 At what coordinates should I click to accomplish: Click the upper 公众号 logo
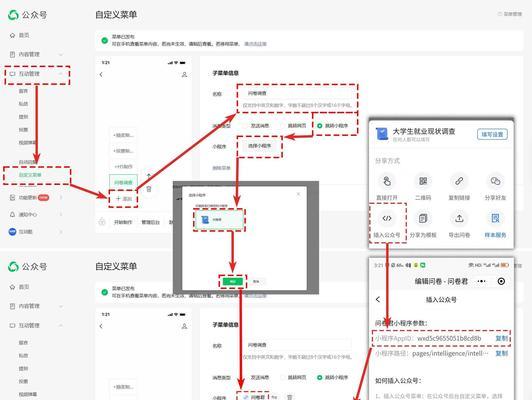pyautogui.click(x=13, y=15)
